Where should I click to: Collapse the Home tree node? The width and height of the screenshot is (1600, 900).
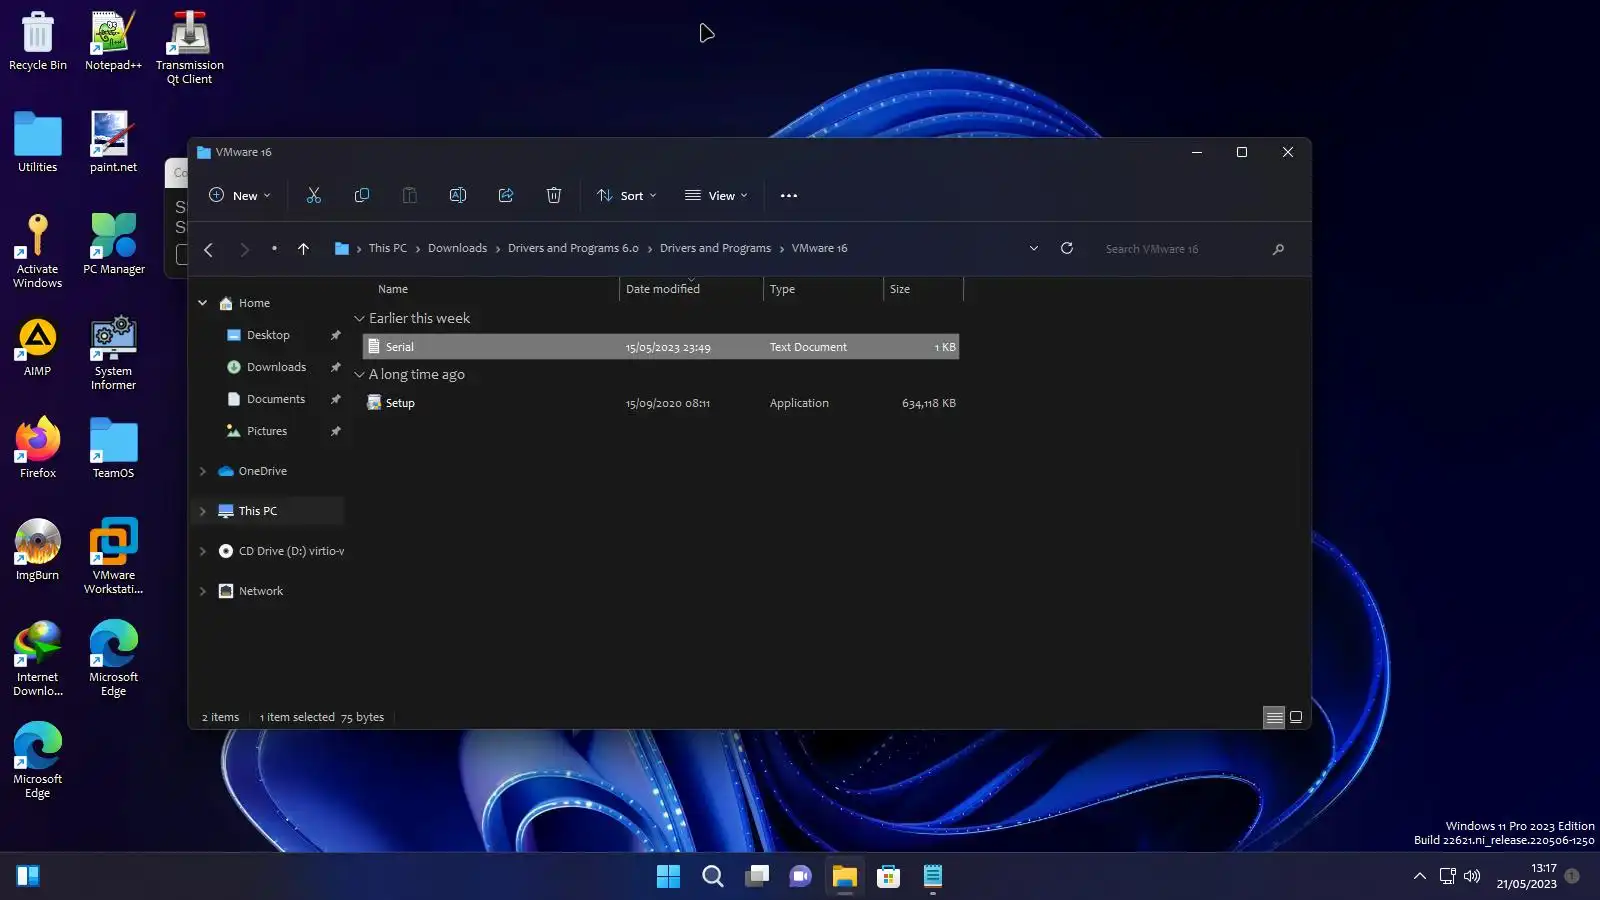coord(203,303)
